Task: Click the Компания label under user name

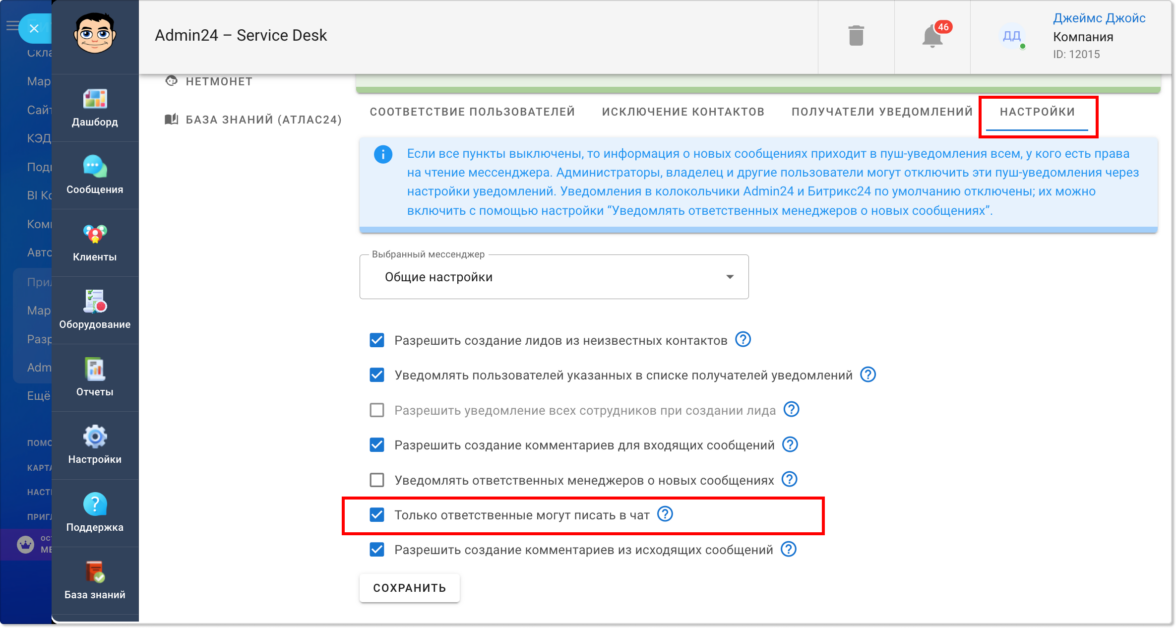Action: [x=1082, y=37]
